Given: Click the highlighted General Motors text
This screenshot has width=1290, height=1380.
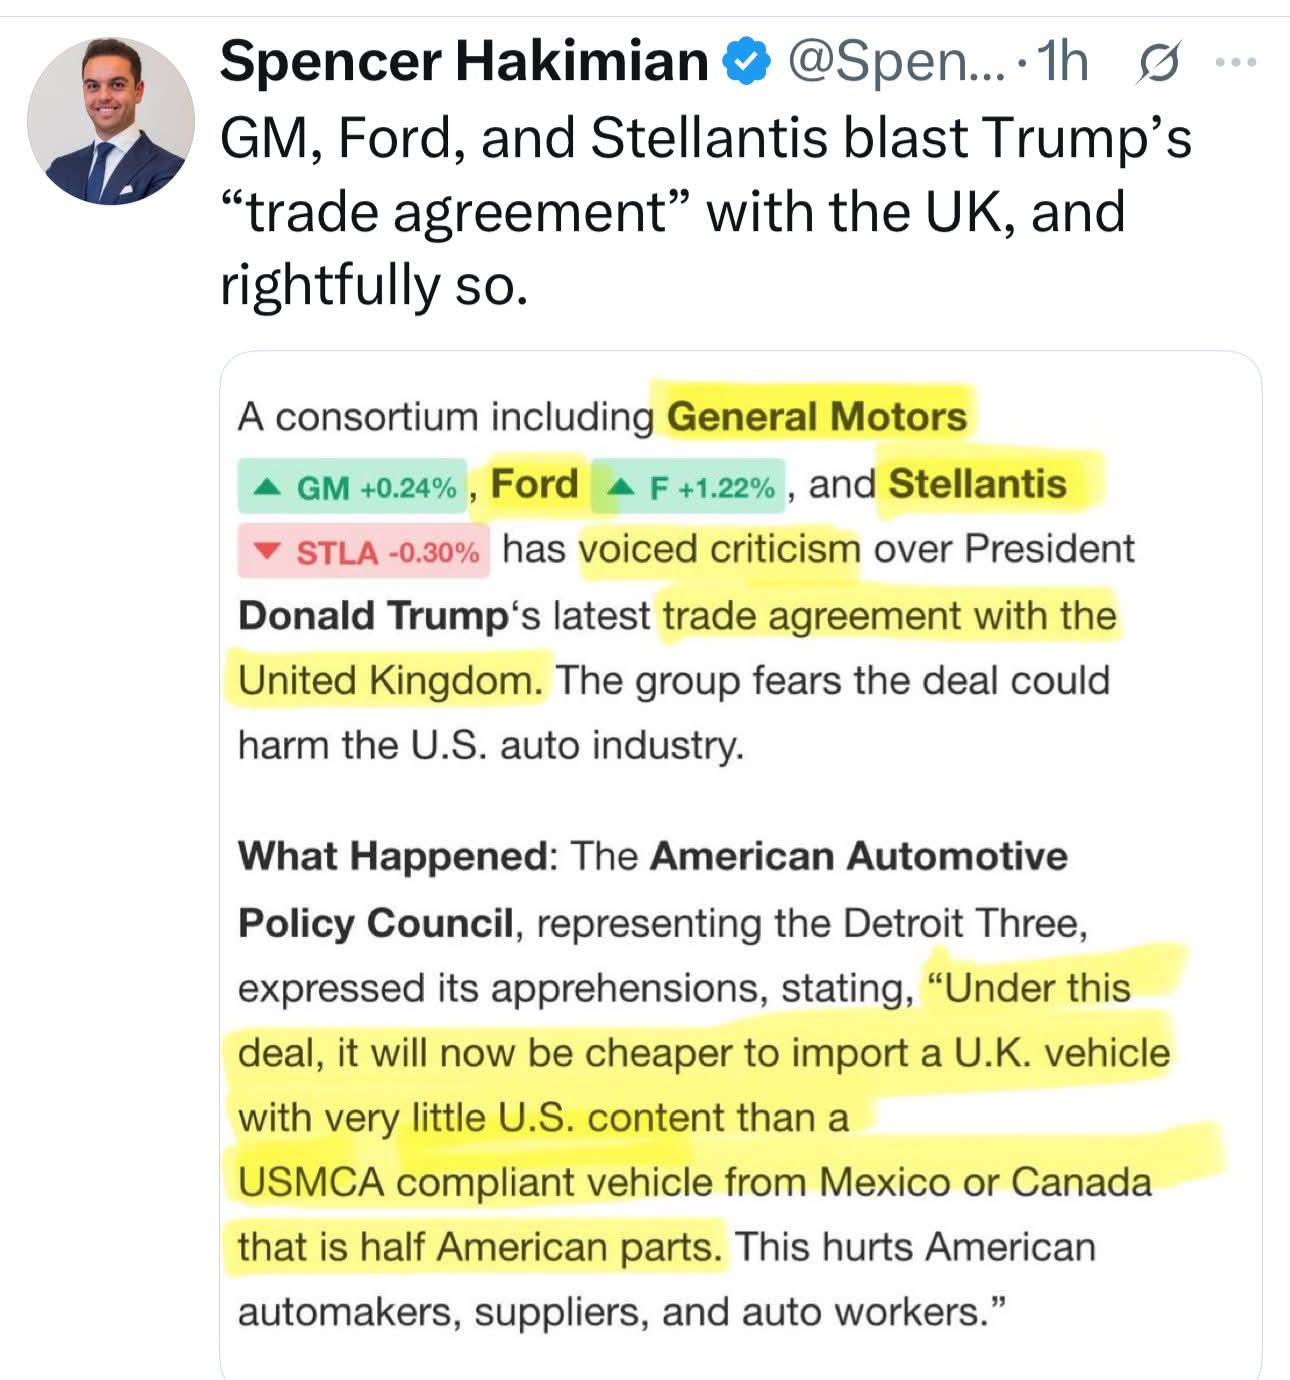Looking at the screenshot, I should [817, 416].
